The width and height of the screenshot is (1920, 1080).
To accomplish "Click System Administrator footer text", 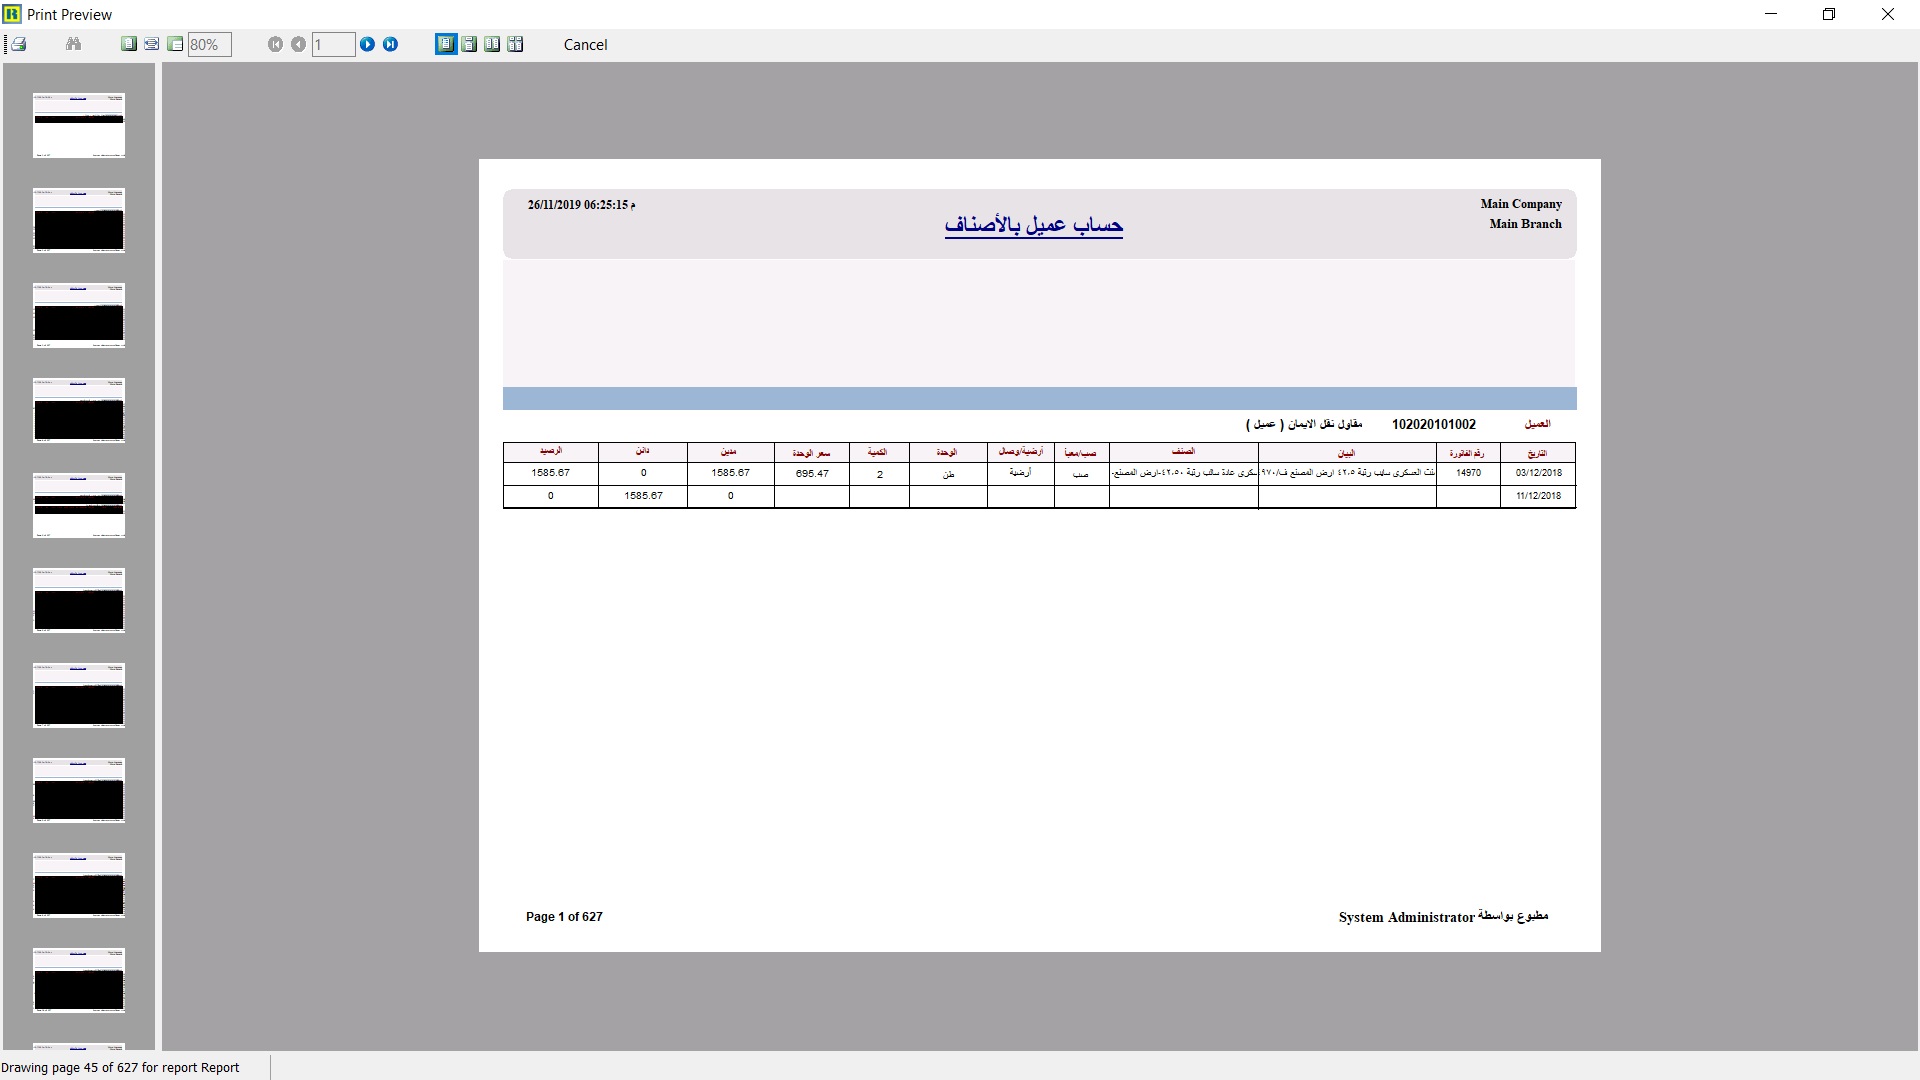I will pyautogui.click(x=1406, y=918).
